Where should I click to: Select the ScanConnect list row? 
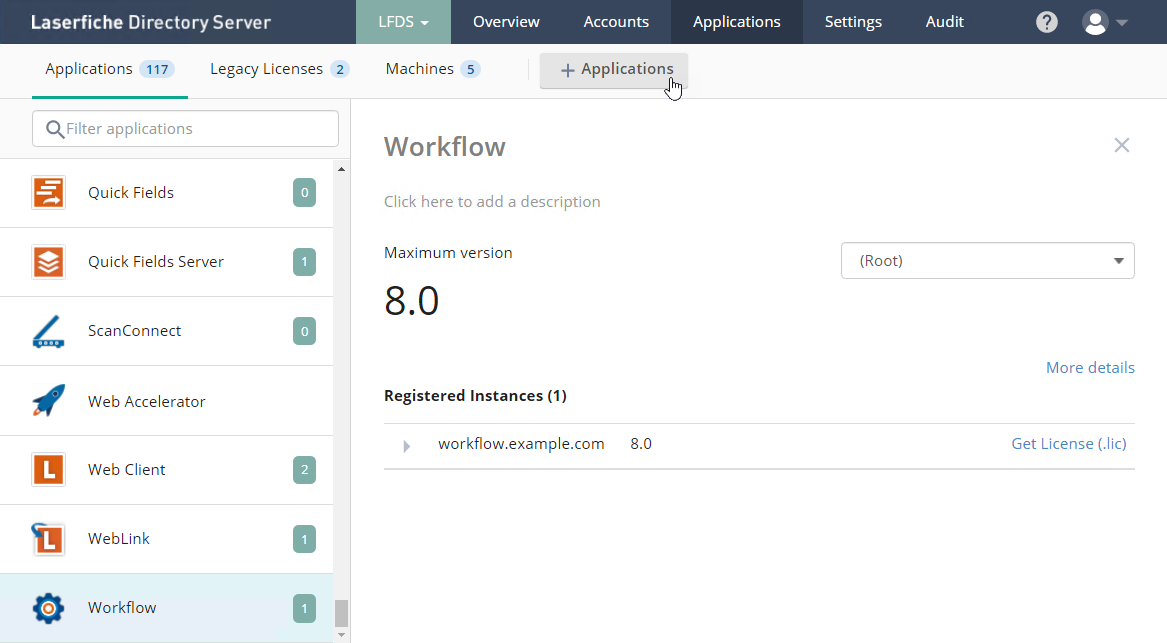pyautogui.click(x=167, y=331)
